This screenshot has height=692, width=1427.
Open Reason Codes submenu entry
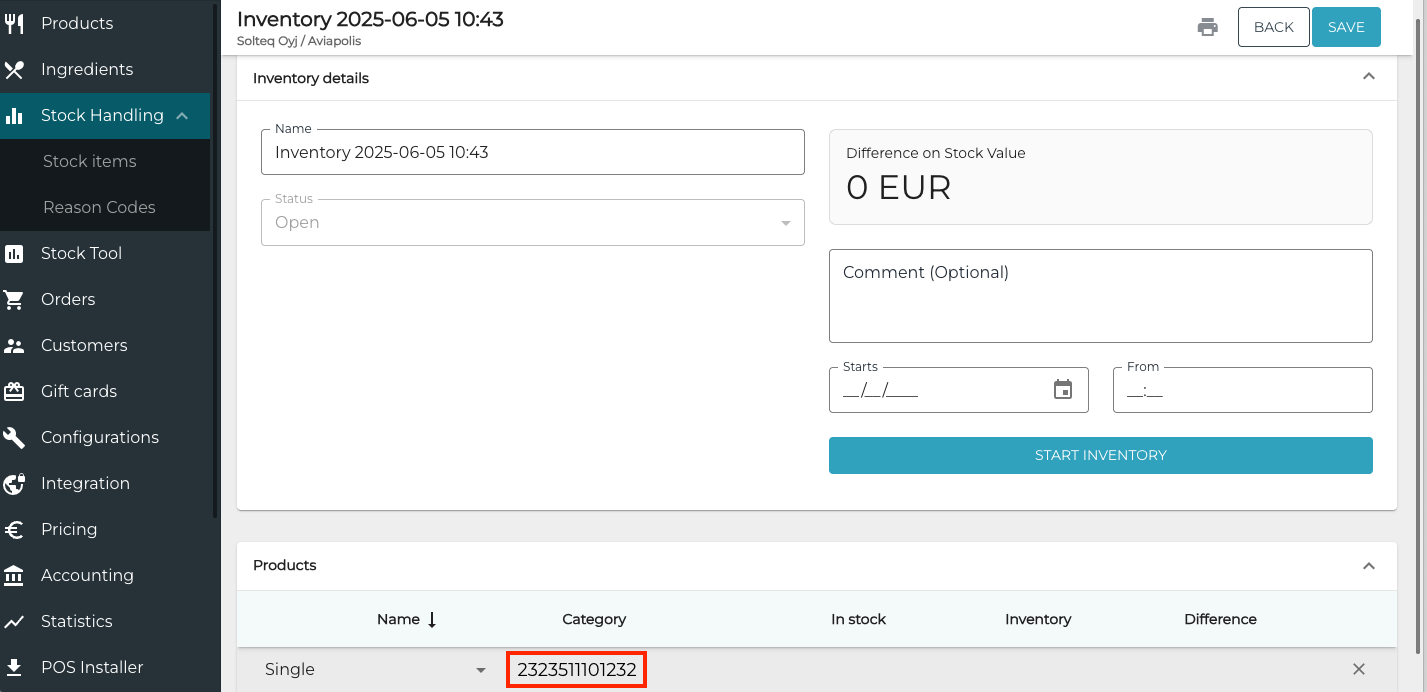[99, 207]
